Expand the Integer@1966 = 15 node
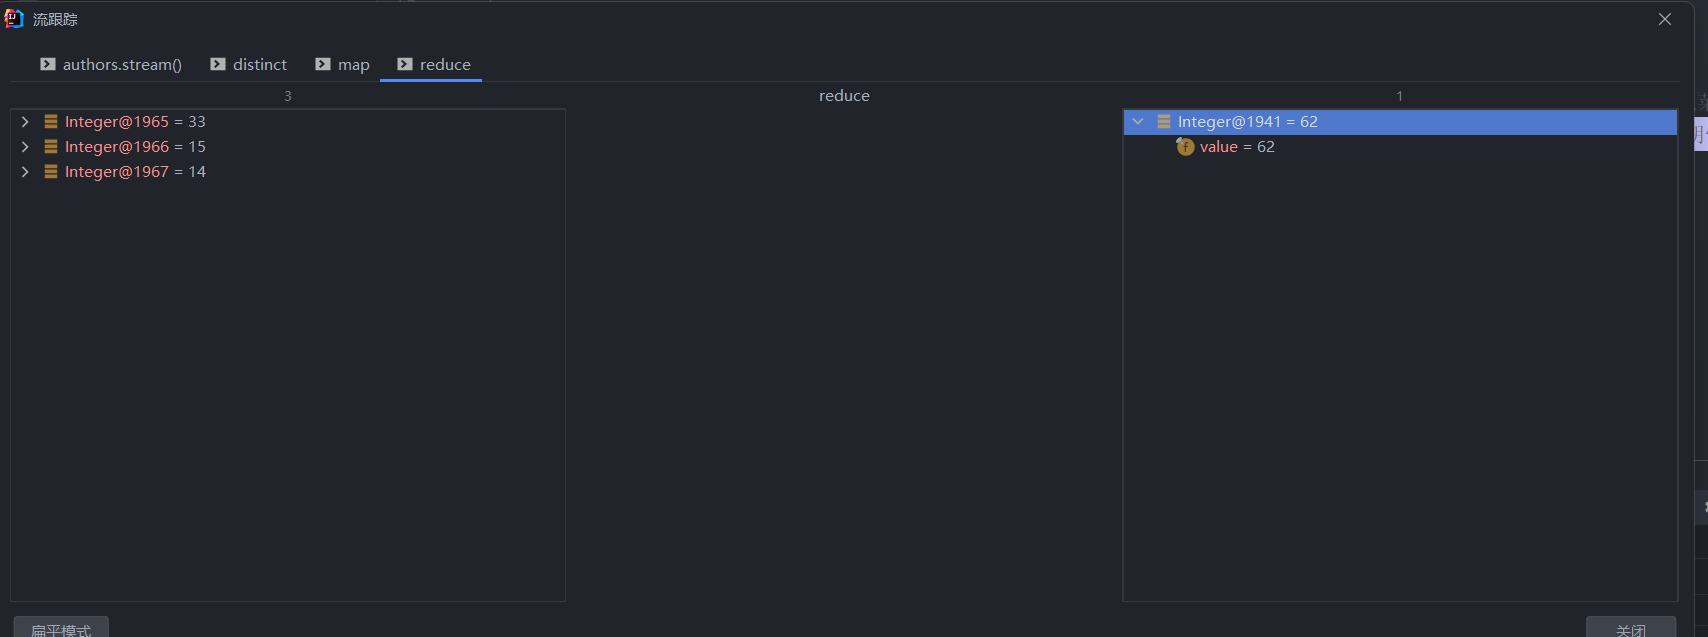Screen dimensions: 1708x637 coord(25,147)
